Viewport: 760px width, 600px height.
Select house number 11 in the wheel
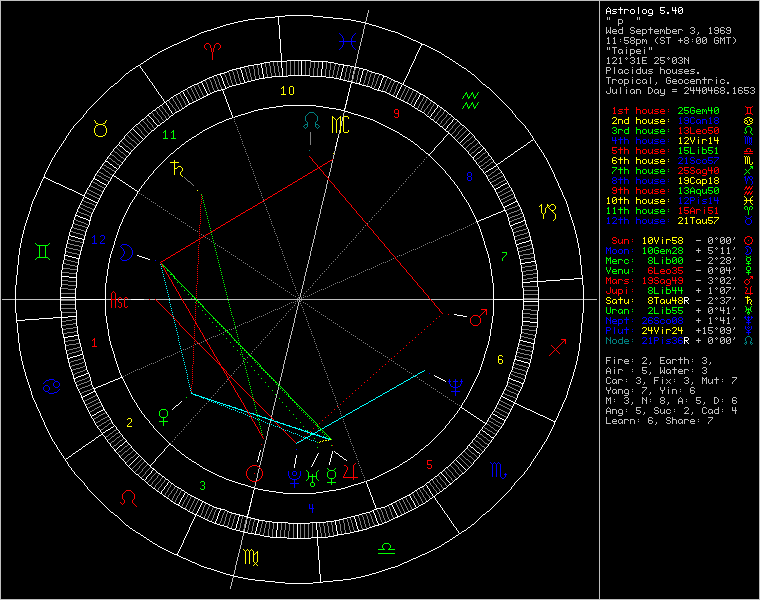[169, 135]
